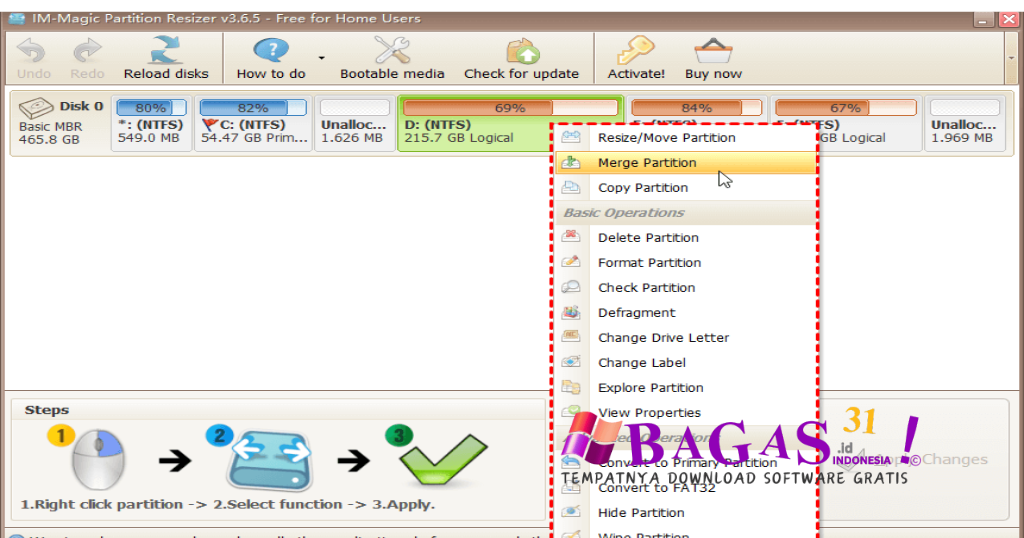1024x538 pixels.
Task: Choose Convert to FAT32 menu entry
Action: click(686, 488)
